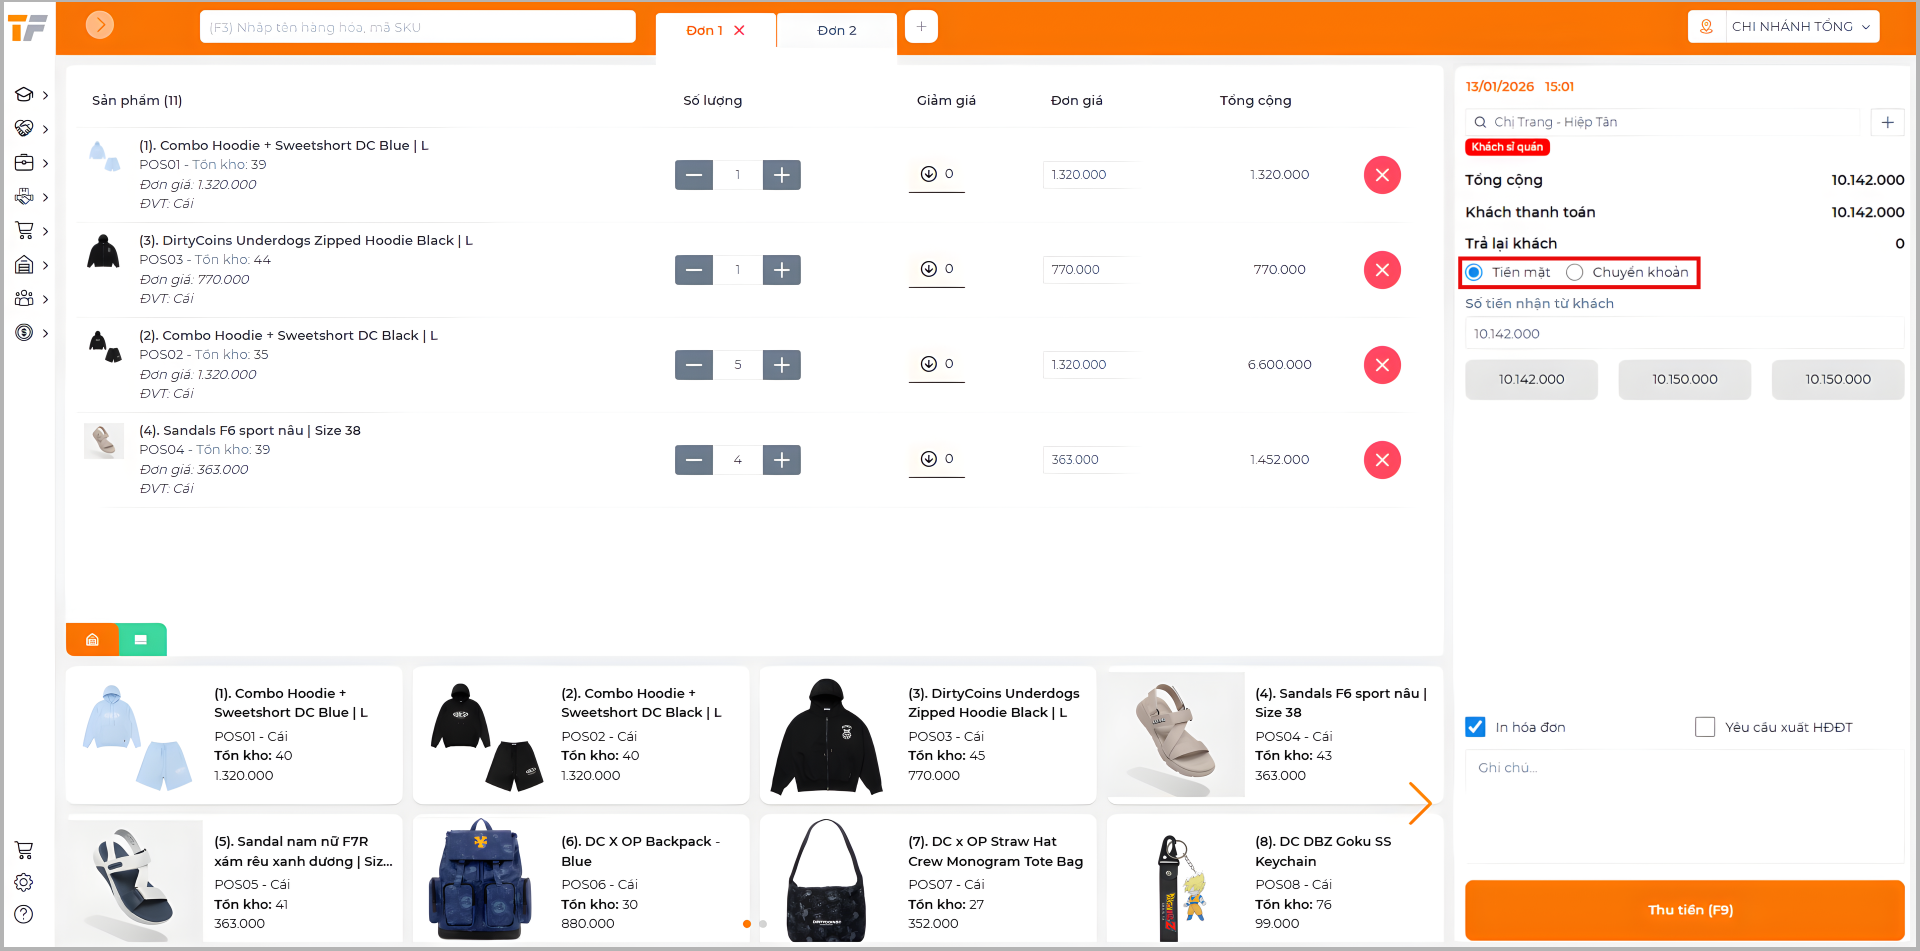
Task: Add a new order tab
Action: click(x=921, y=27)
